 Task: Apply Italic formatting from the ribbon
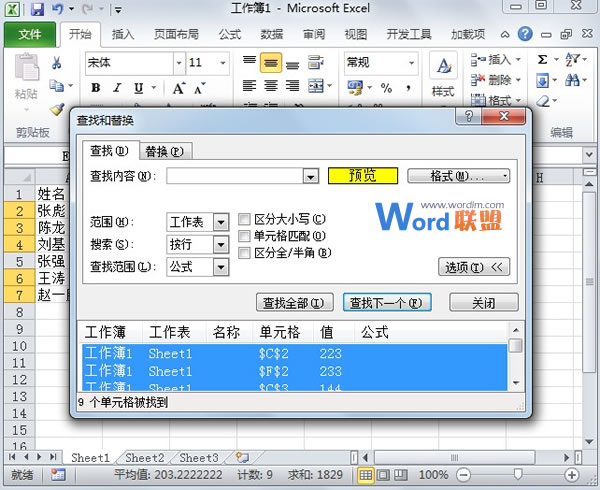[117, 88]
